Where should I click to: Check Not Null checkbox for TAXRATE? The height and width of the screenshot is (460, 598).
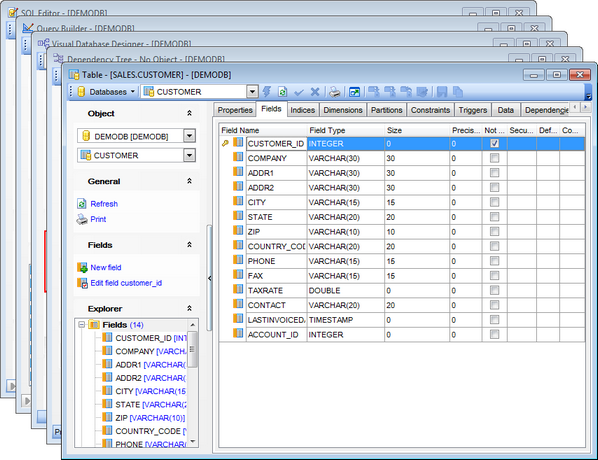click(495, 290)
